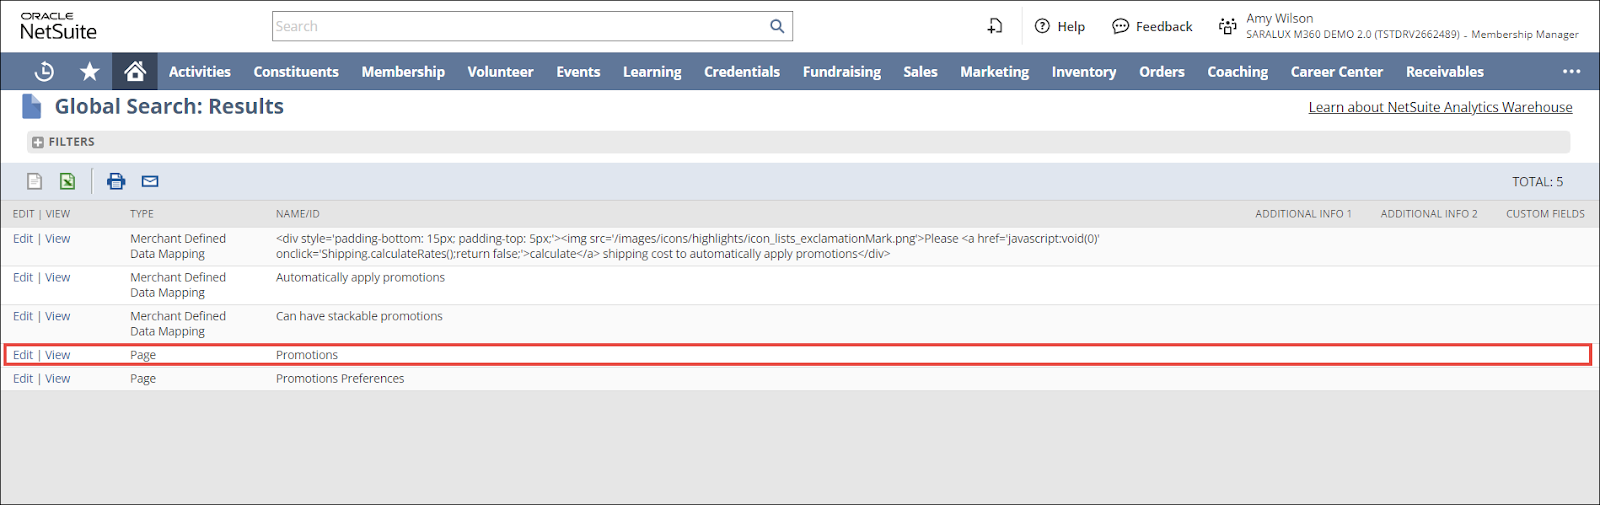Viewport: 1600px width, 505px height.
Task: Export results to CSV icon
Action: click(x=34, y=181)
